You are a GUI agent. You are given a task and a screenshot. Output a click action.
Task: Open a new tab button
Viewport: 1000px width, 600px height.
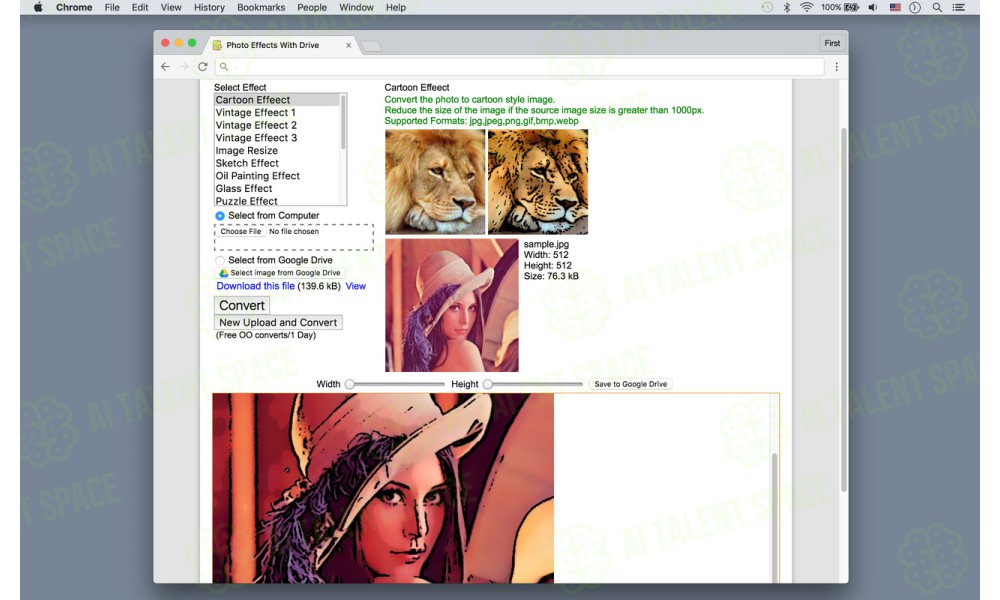pos(371,46)
